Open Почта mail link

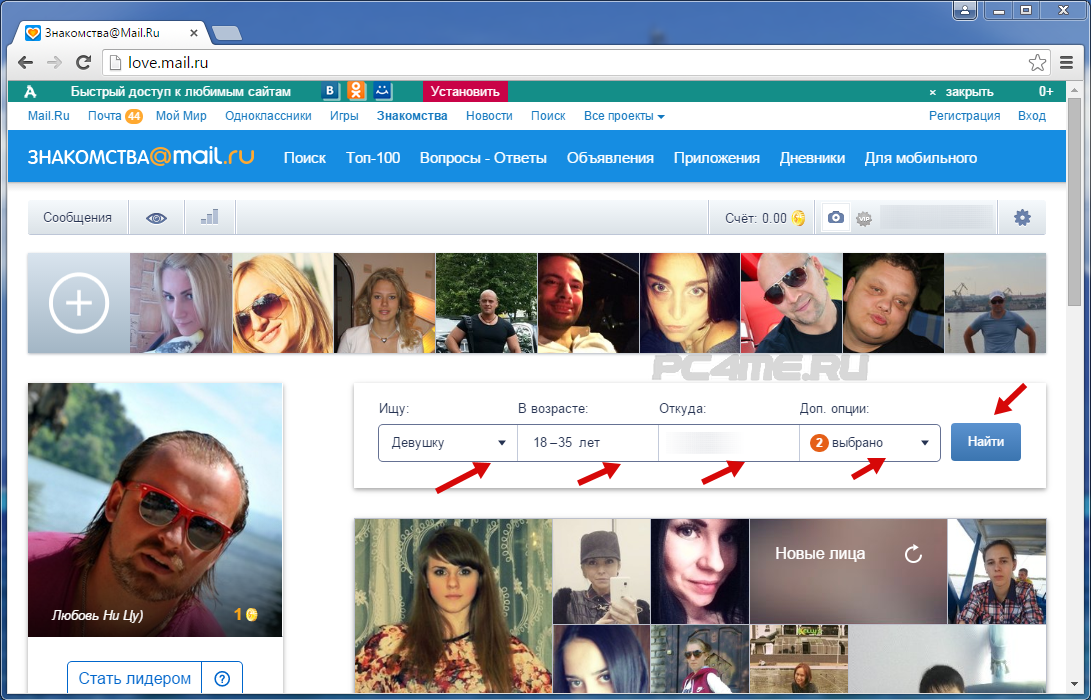[x=104, y=116]
